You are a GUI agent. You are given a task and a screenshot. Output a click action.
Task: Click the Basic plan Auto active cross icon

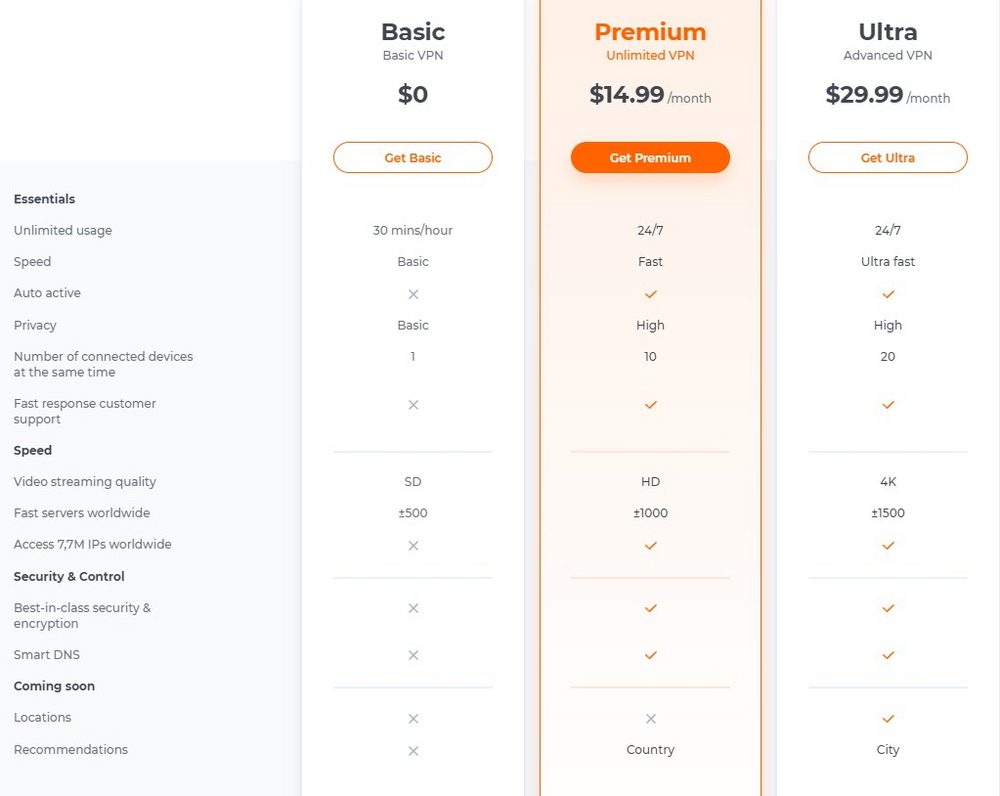[x=413, y=294]
